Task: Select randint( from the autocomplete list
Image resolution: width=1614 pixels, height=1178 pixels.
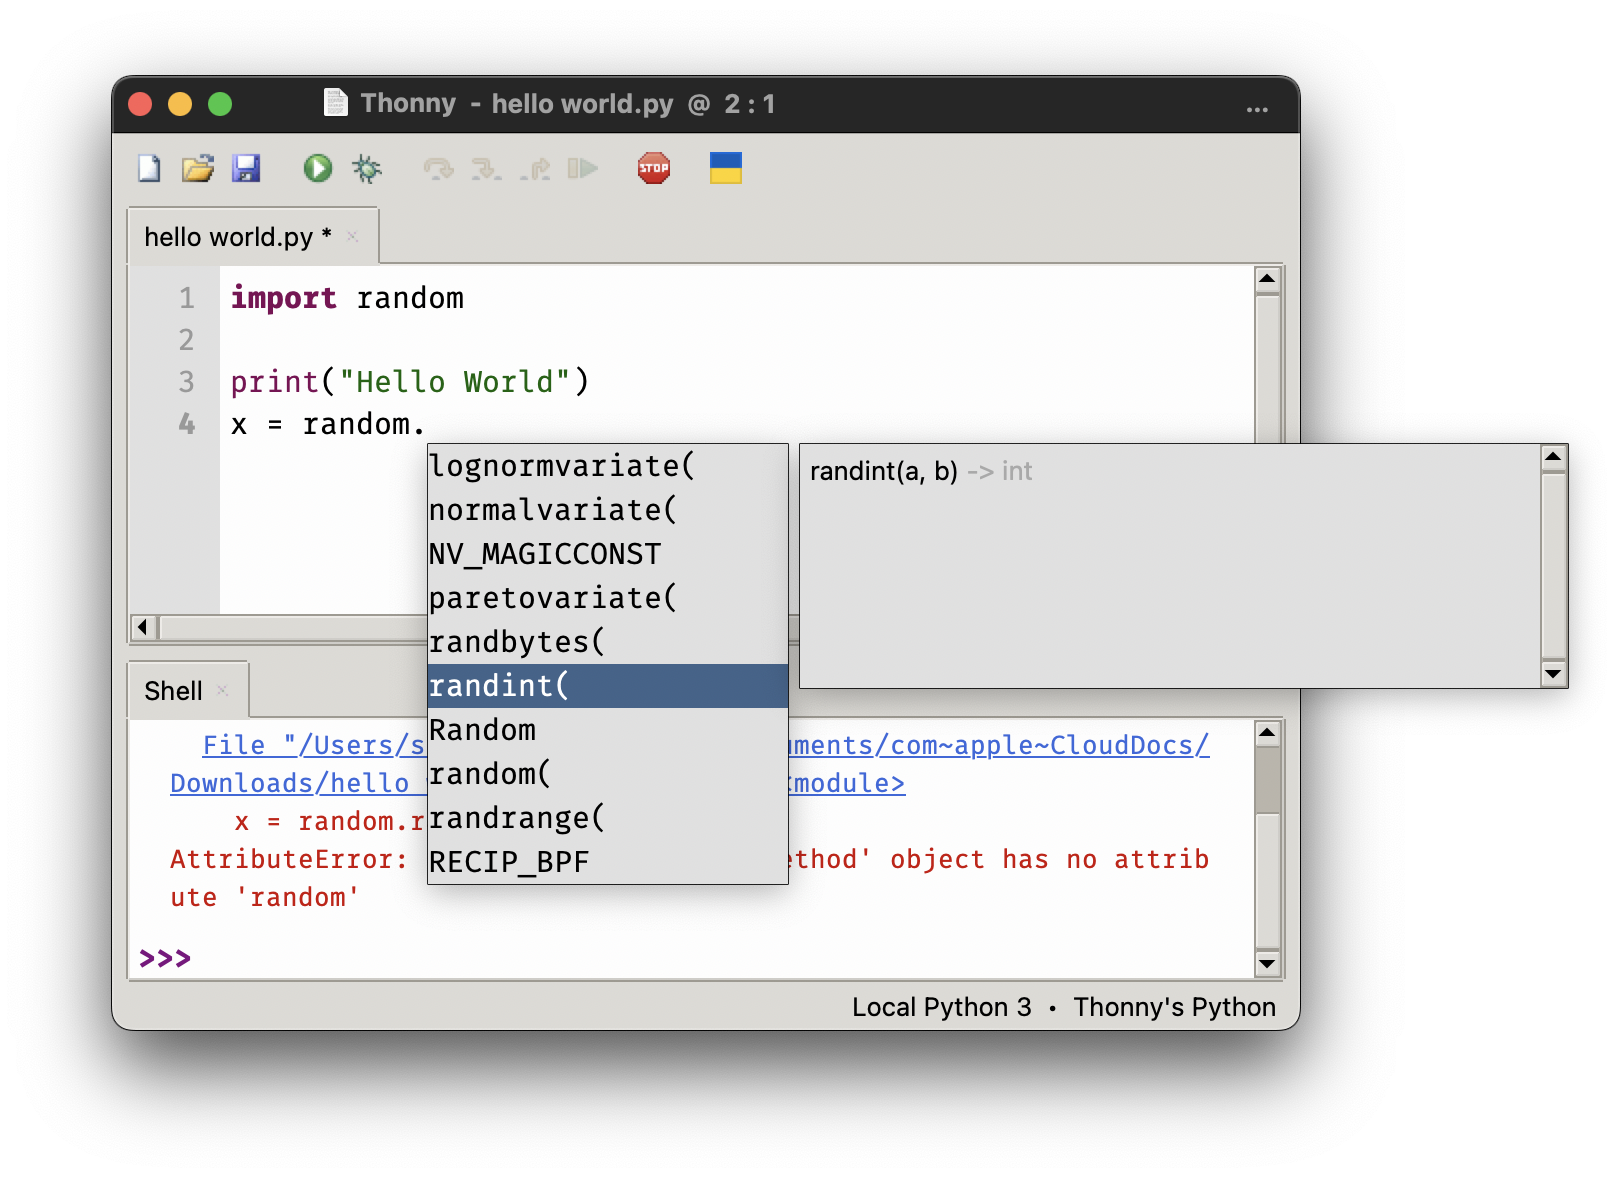Action: click(x=606, y=686)
